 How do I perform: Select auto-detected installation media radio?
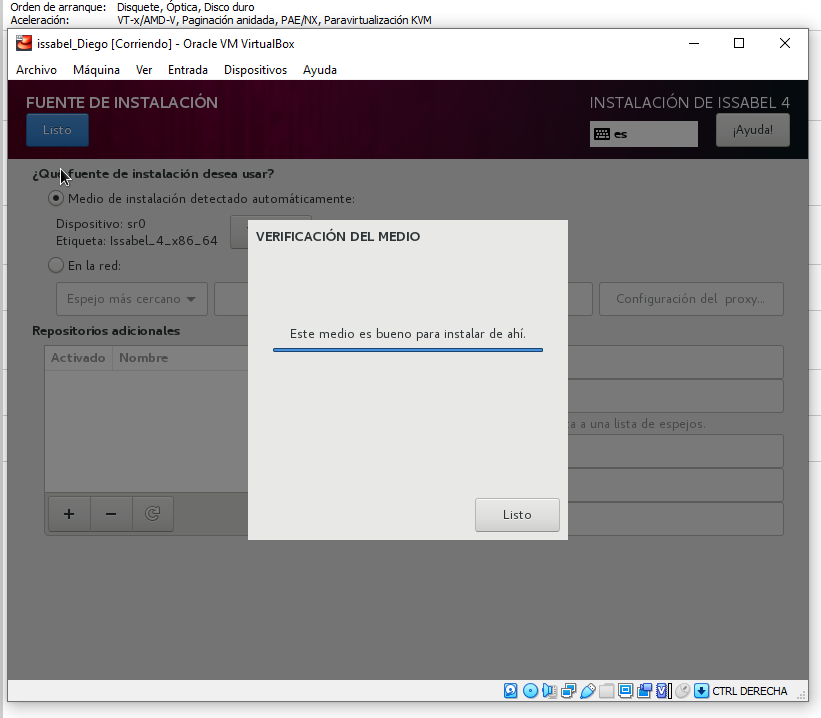[x=56, y=198]
